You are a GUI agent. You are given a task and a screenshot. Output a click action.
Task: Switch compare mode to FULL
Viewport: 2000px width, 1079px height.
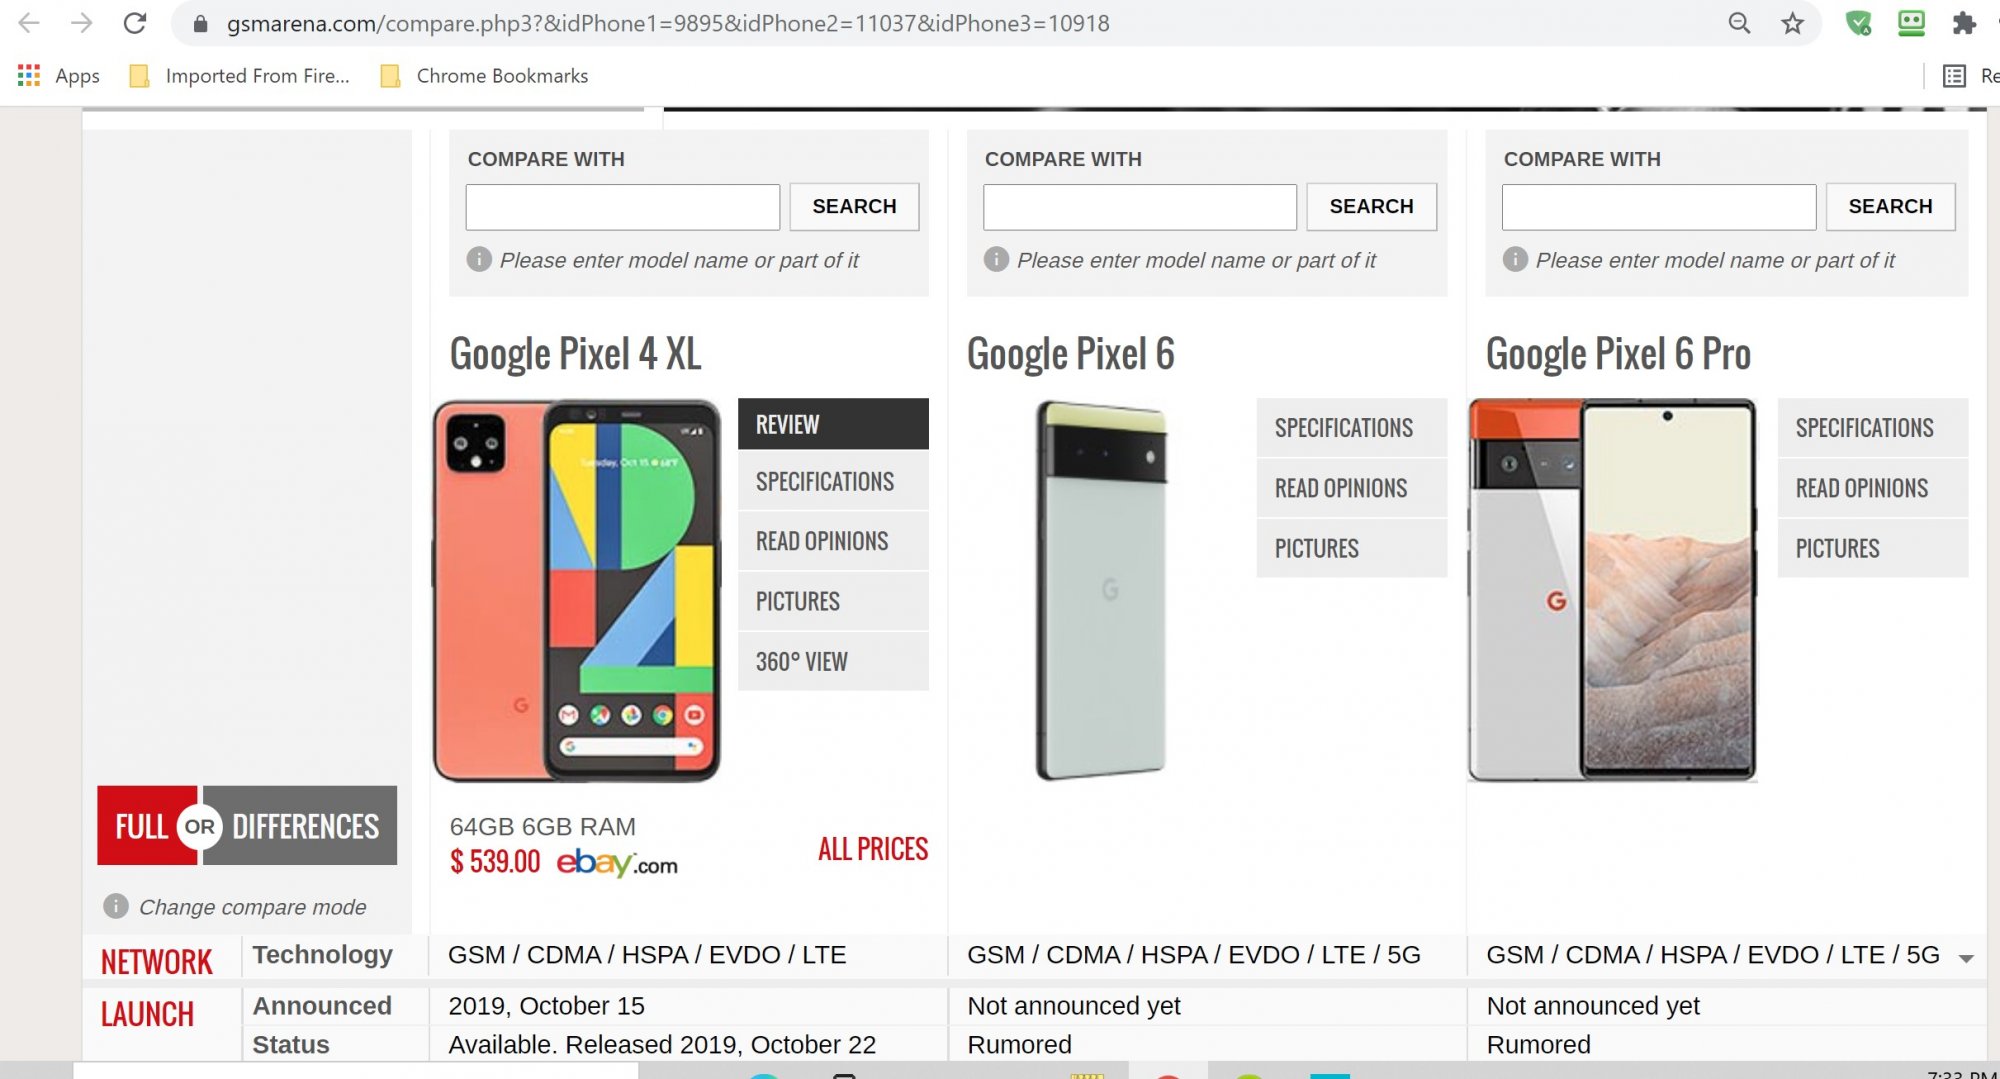139,826
